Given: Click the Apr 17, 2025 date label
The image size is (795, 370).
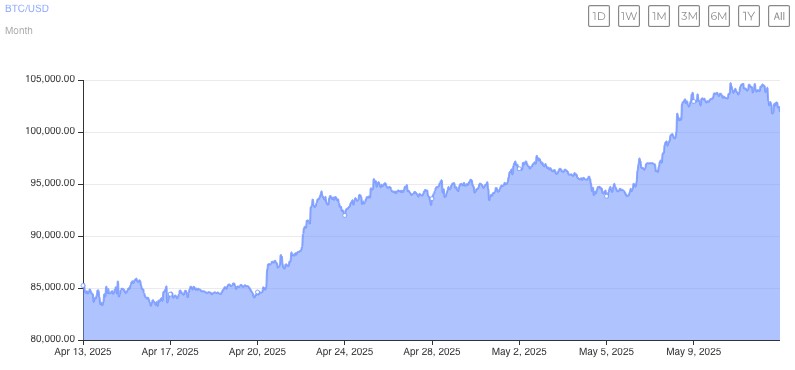Looking at the screenshot, I should coord(170,351).
